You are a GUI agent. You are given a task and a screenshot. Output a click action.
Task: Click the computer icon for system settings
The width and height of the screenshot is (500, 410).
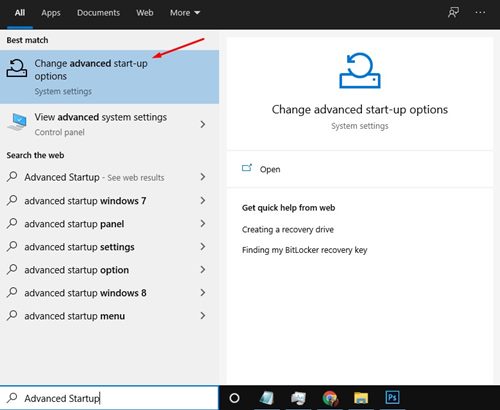click(x=17, y=122)
